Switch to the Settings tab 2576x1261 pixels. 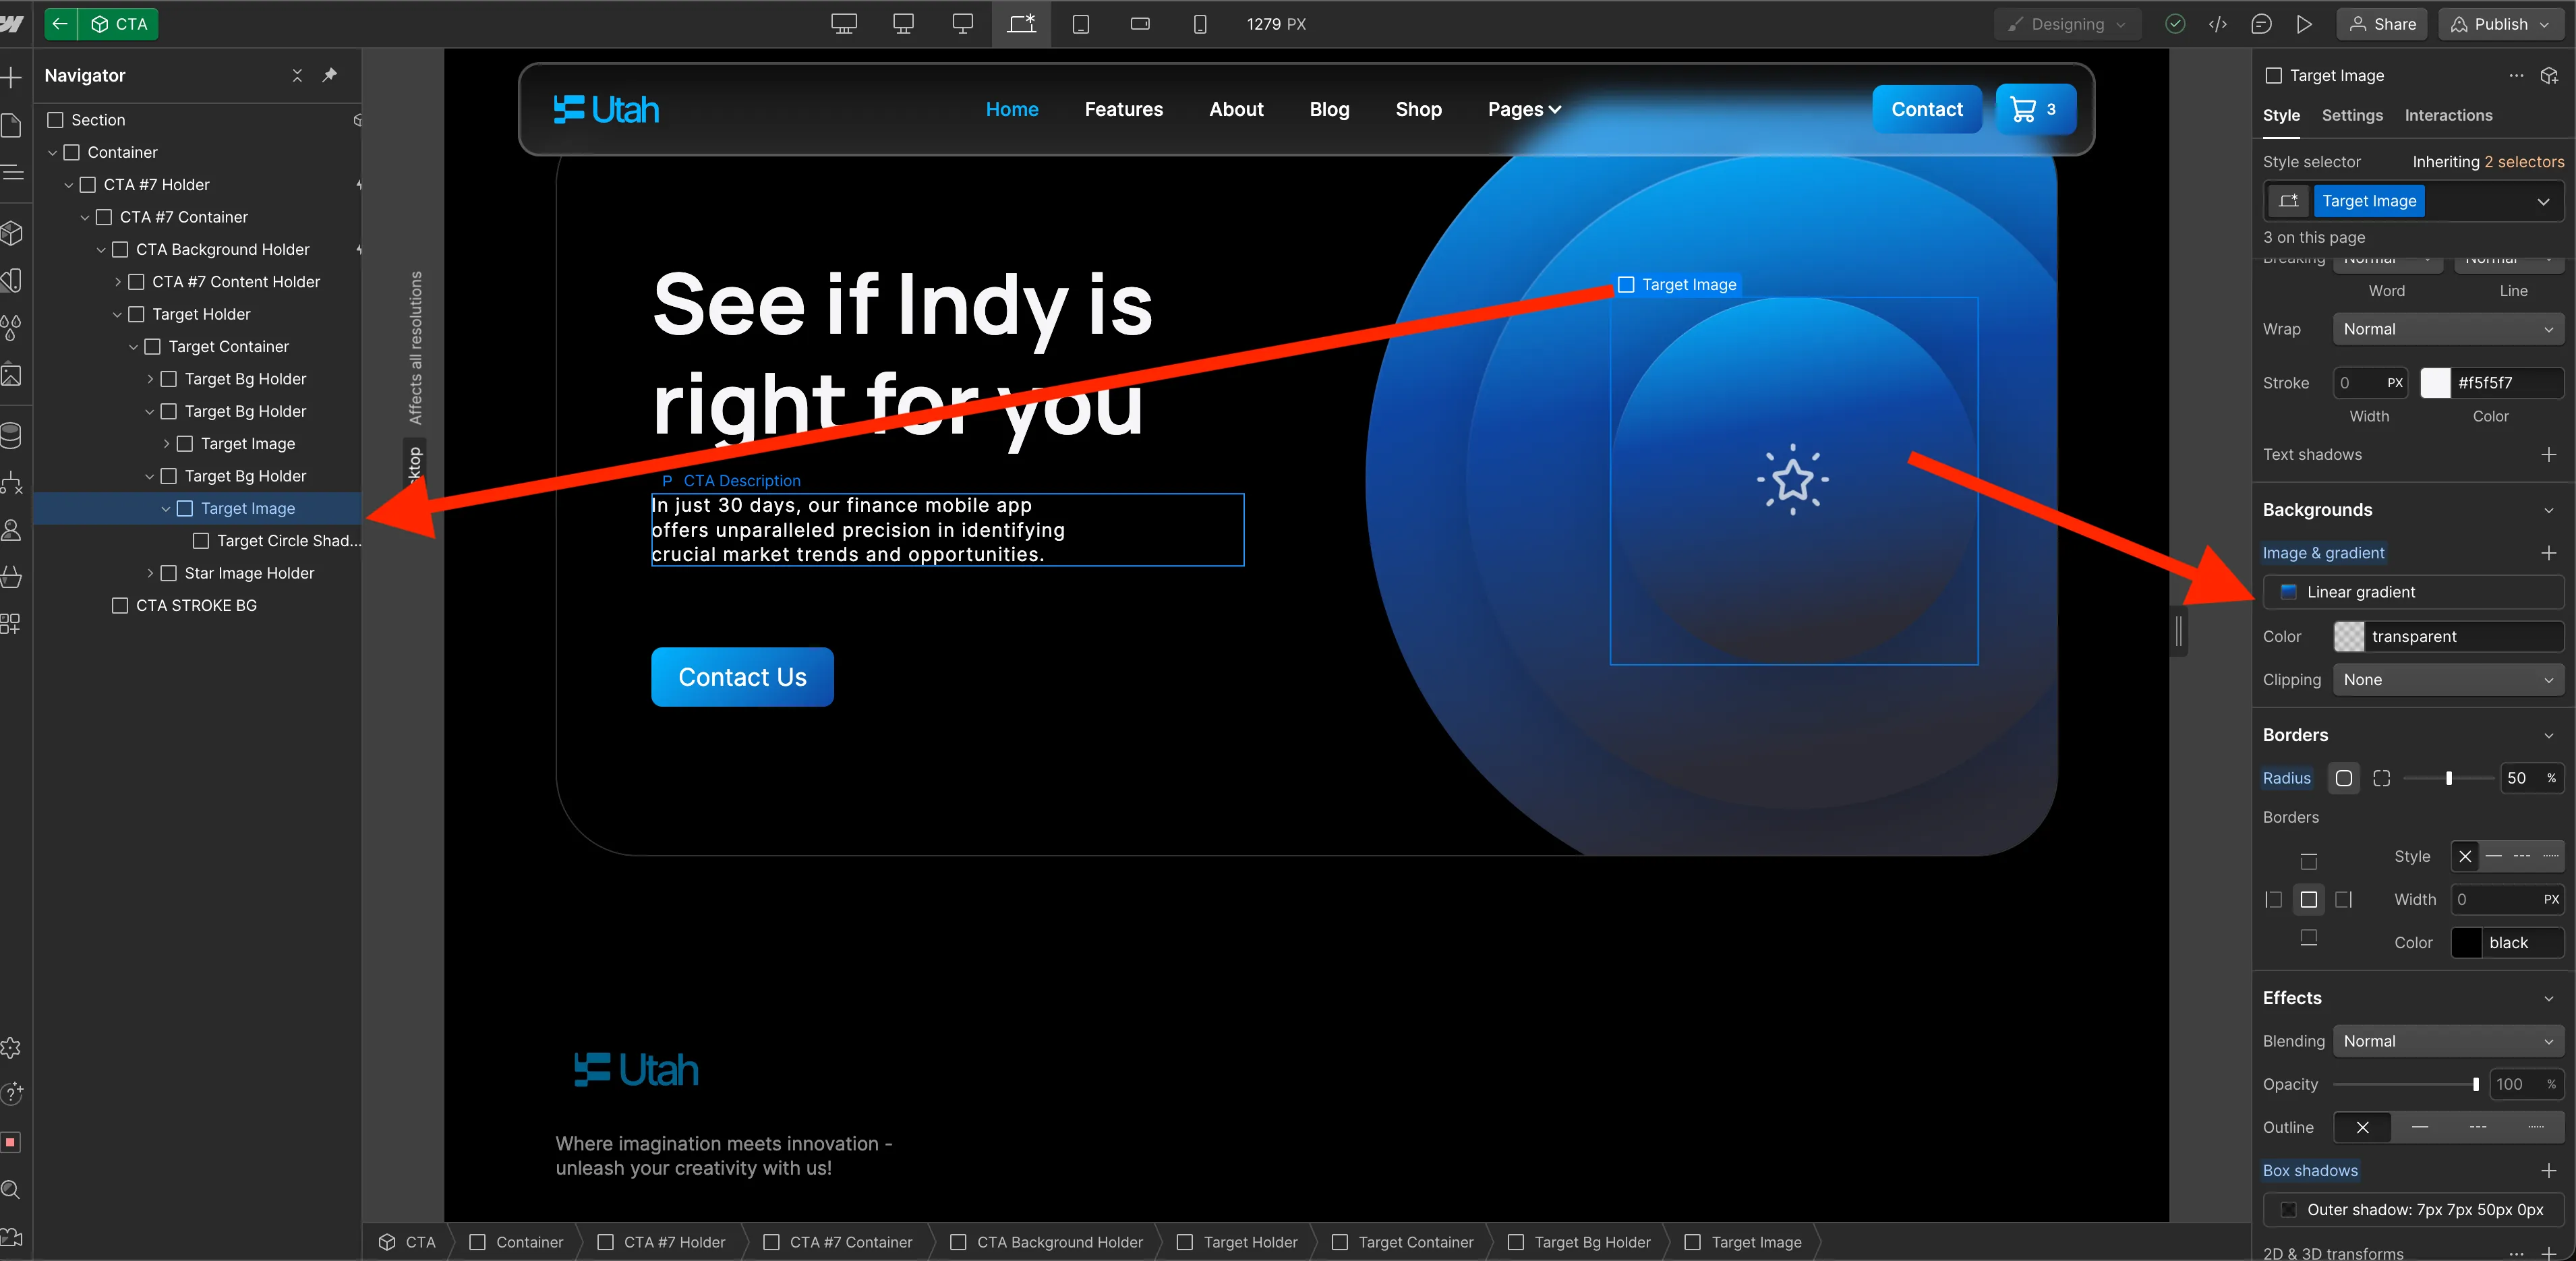[x=2352, y=115]
